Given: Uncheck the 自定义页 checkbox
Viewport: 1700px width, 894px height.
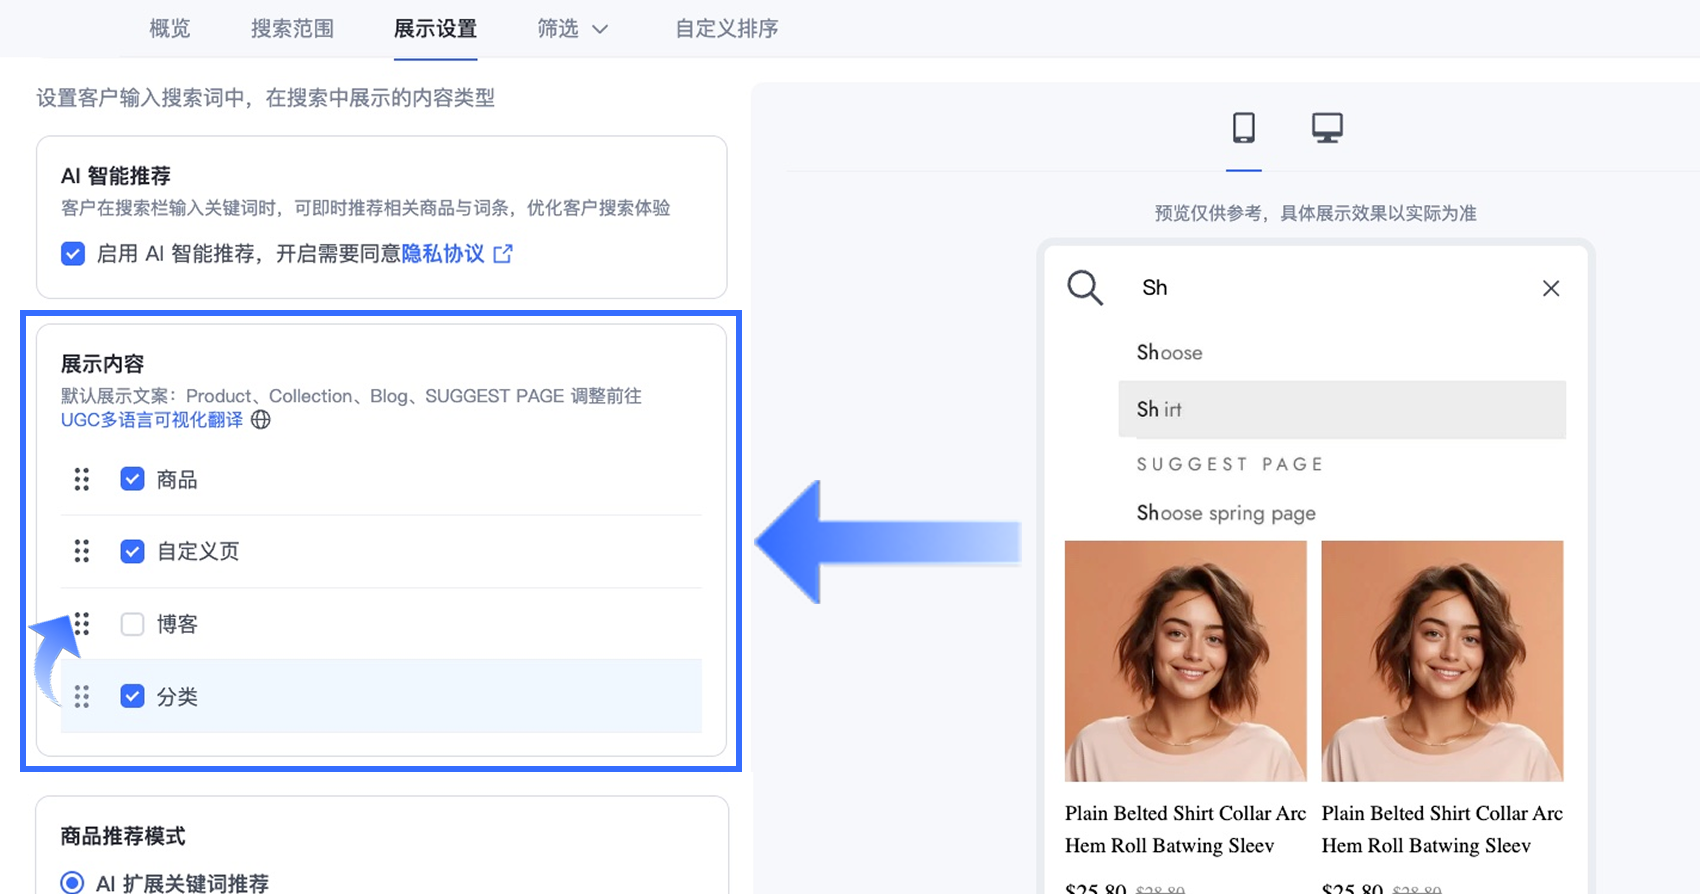Looking at the screenshot, I should click(132, 551).
